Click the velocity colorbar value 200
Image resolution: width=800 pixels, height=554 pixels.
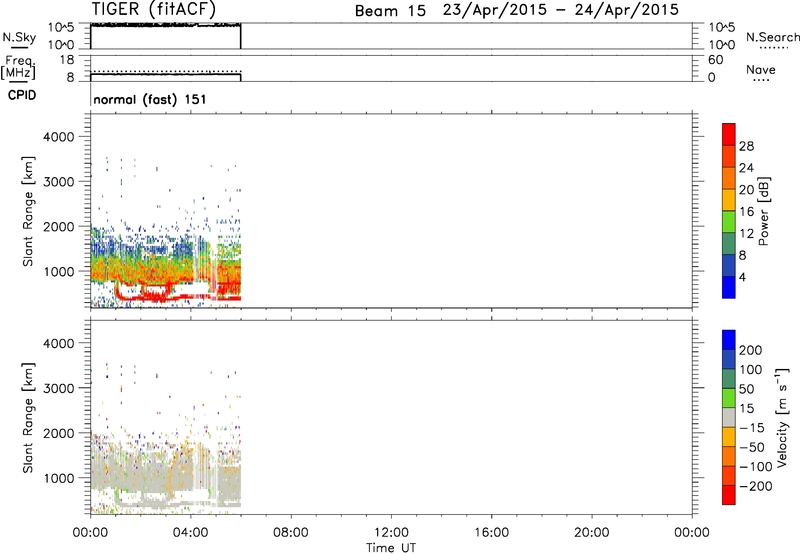[x=751, y=350]
